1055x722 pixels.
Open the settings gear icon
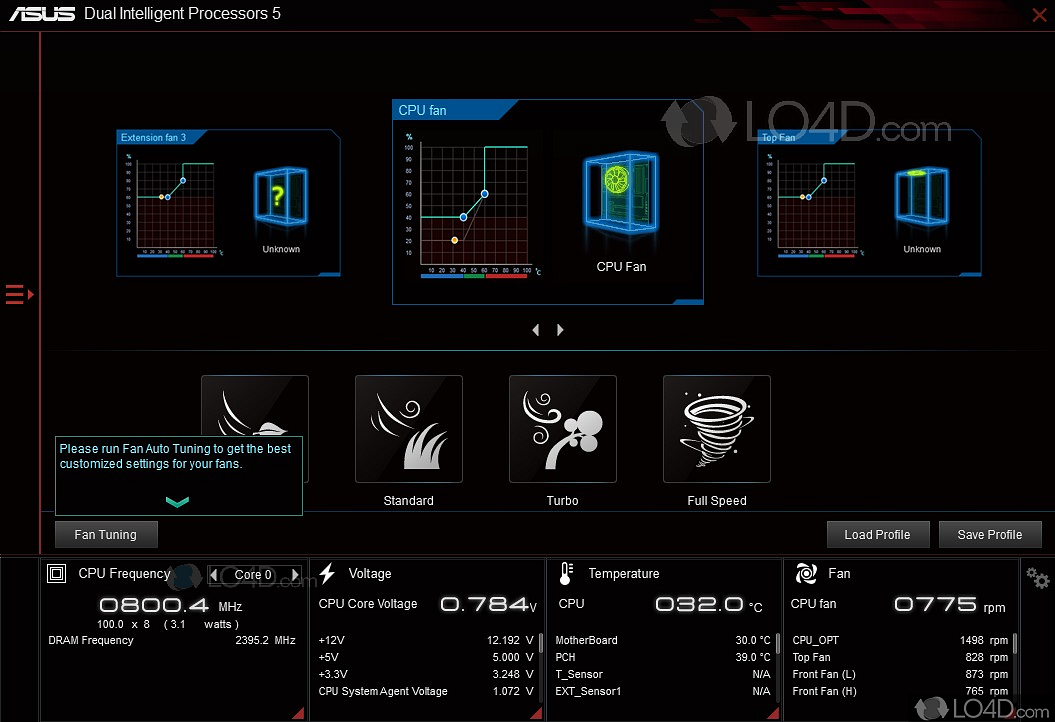[1039, 578]
